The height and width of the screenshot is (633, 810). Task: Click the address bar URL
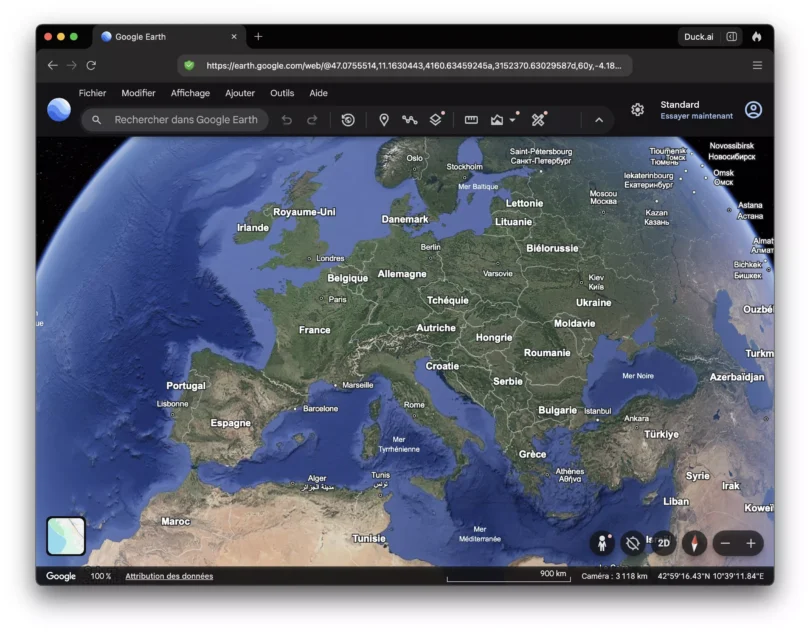coord(414,66)
